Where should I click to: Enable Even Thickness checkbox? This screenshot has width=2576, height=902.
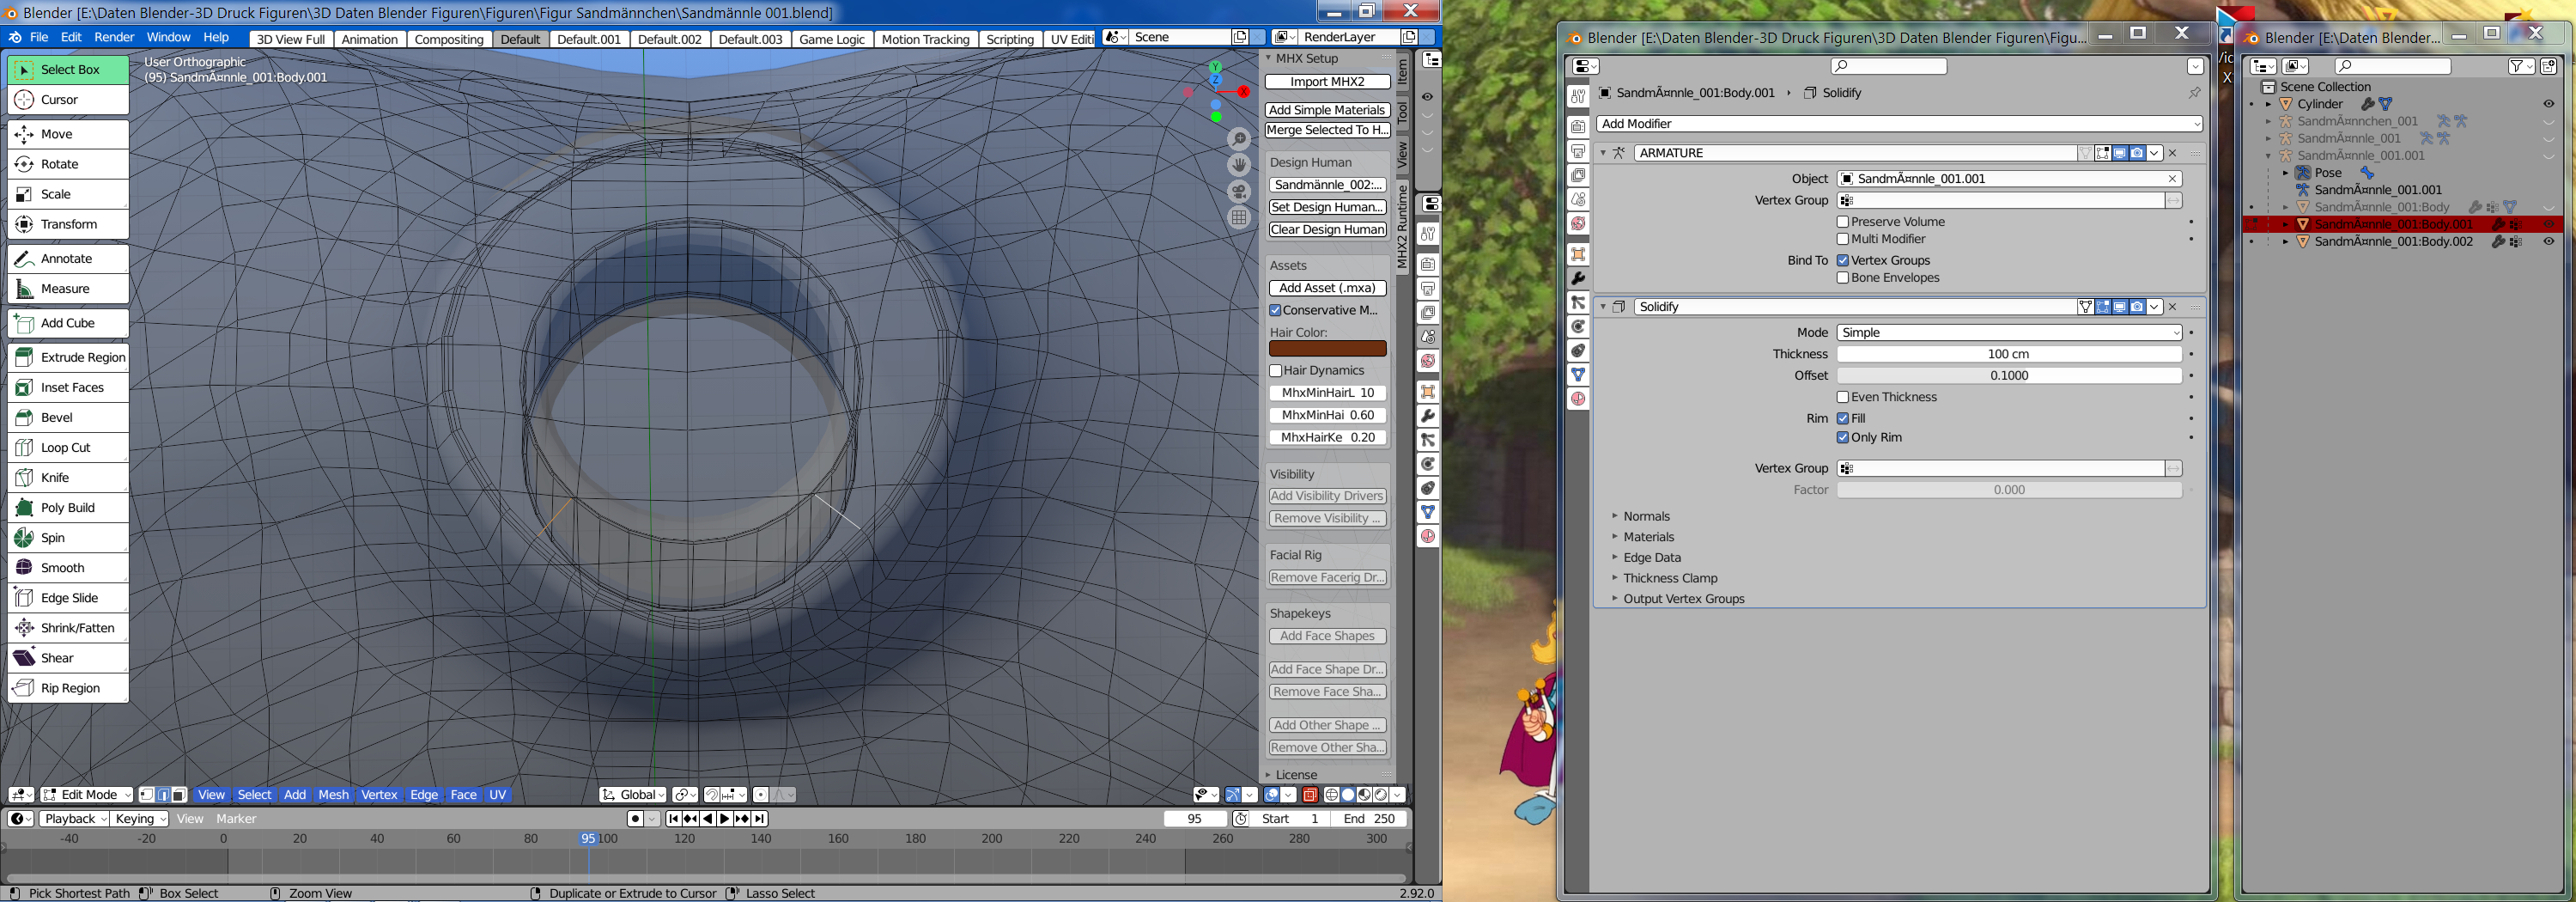1843,397
